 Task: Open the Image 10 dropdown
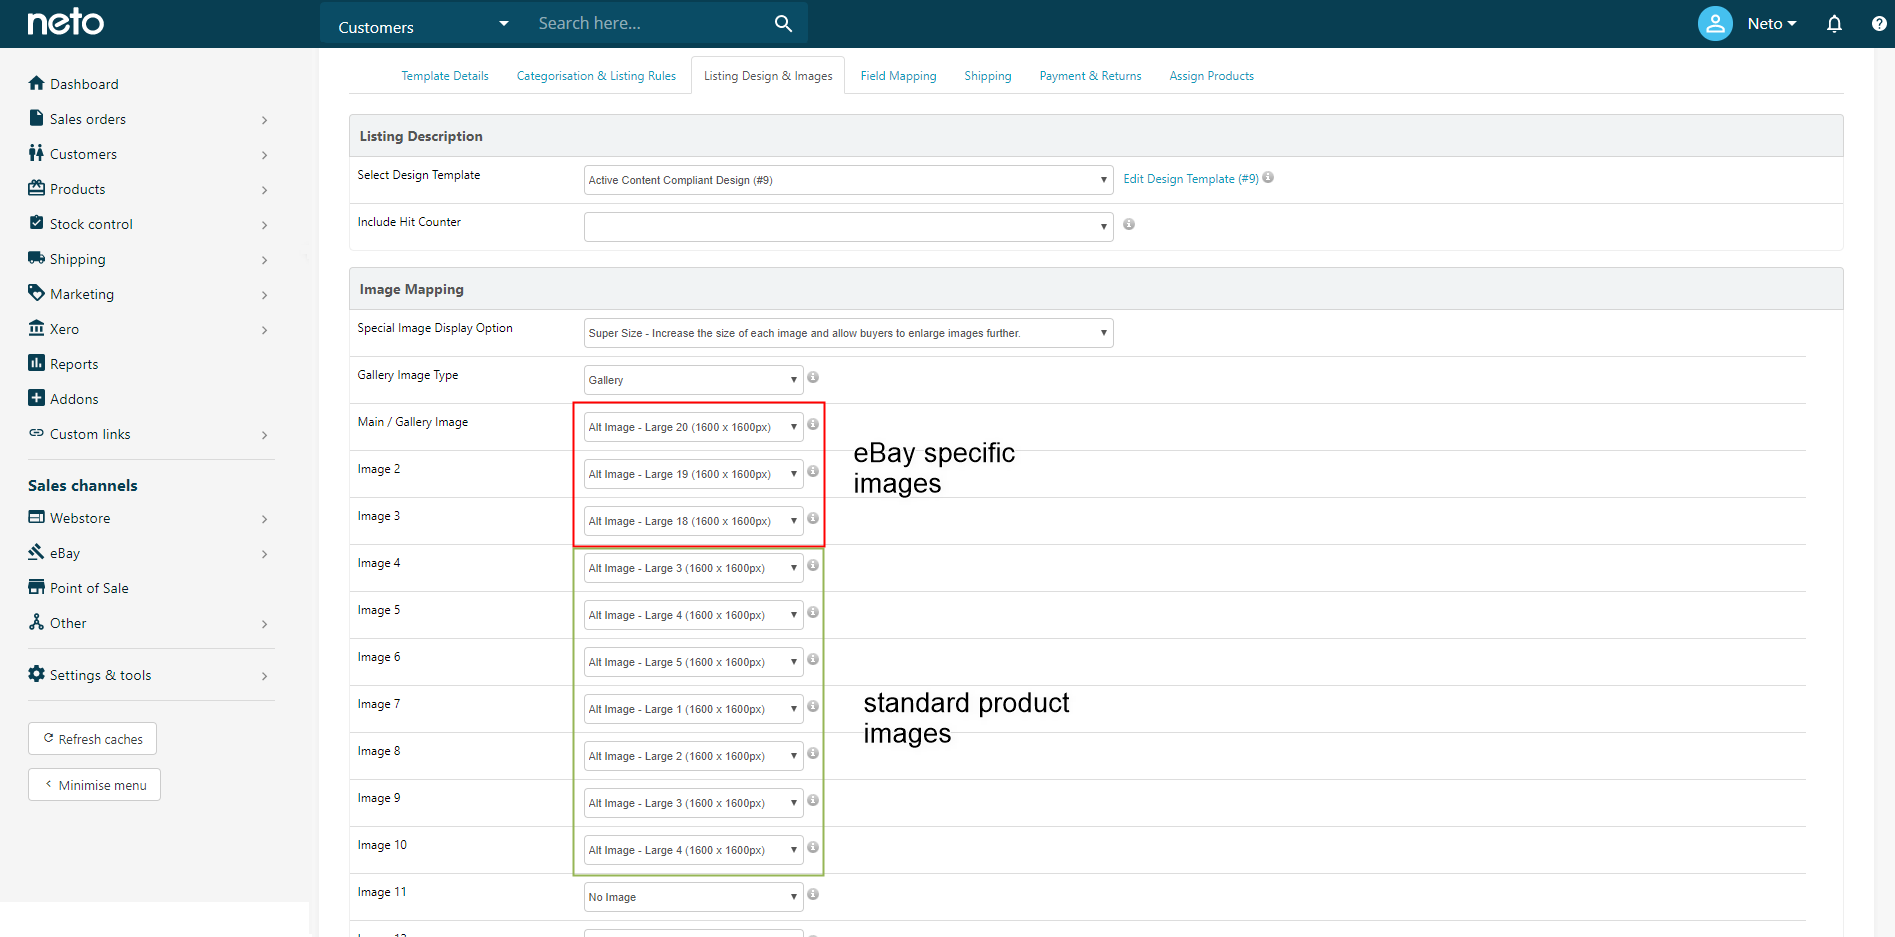point(693,850)
